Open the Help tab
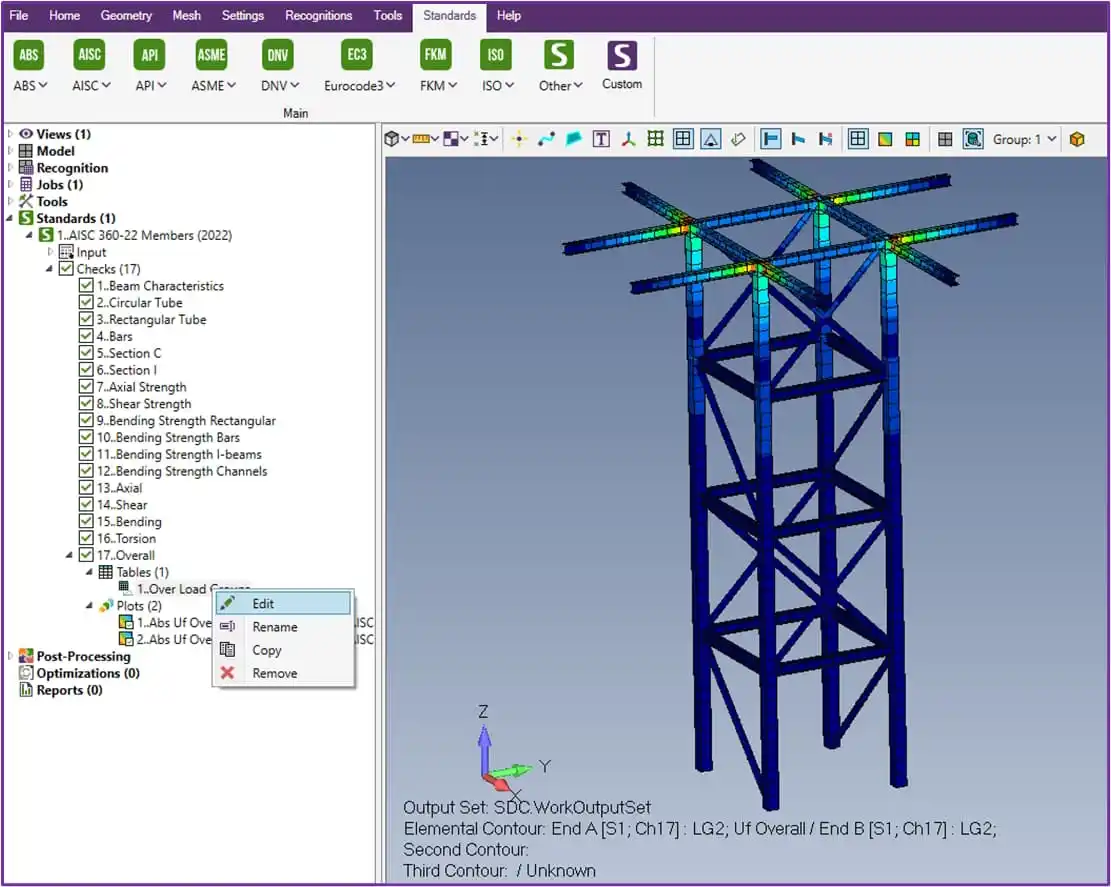Image resolution: width=1111 pixels, height=887 pixels. click(509, 15)
